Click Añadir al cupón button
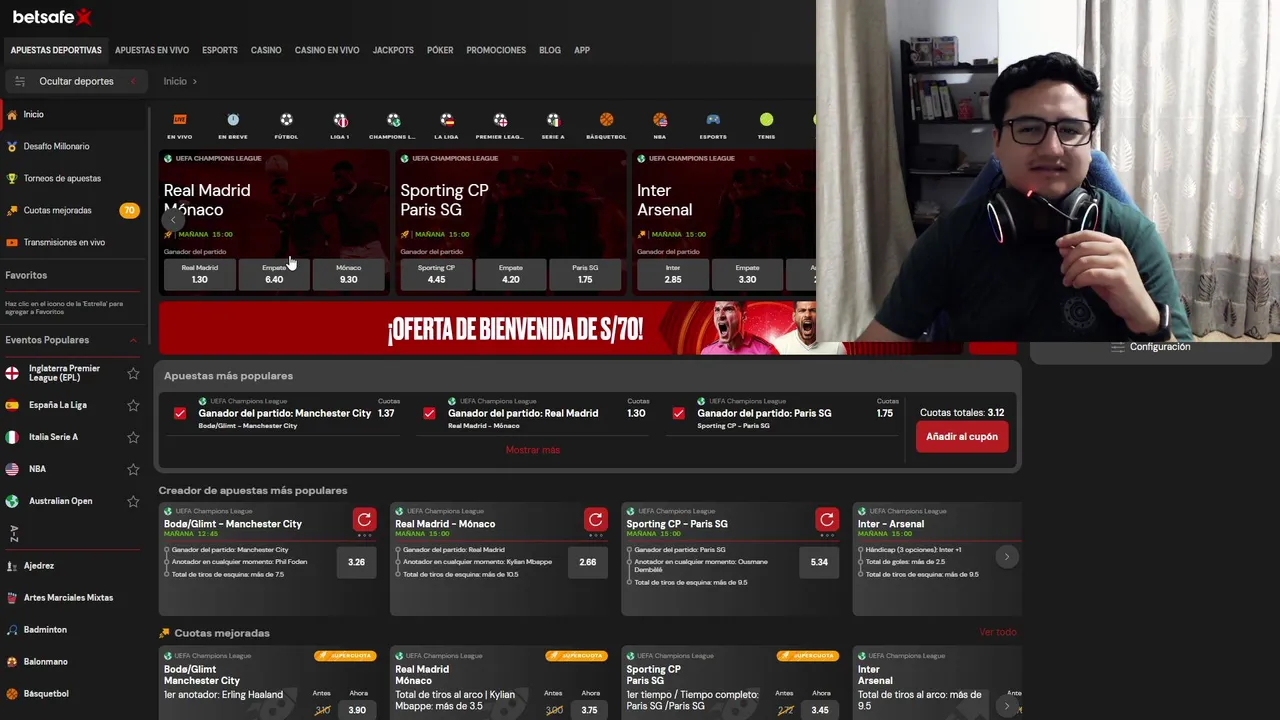The image size is (1280, 720). pos(962,437)
